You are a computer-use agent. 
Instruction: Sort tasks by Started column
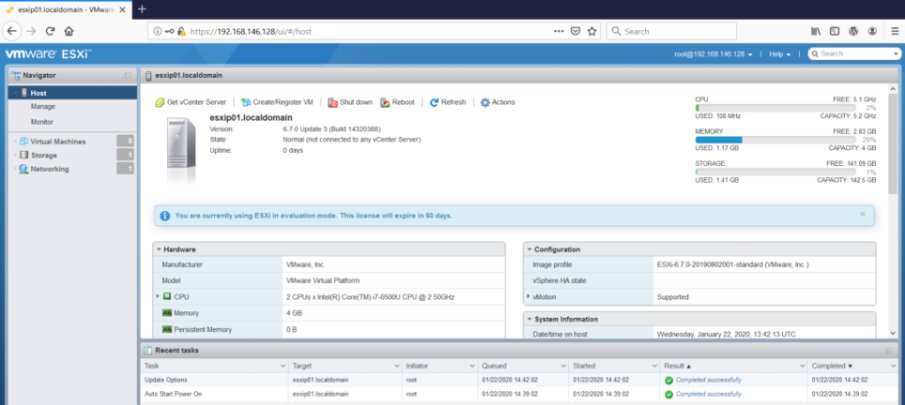[x=614, y=366]
